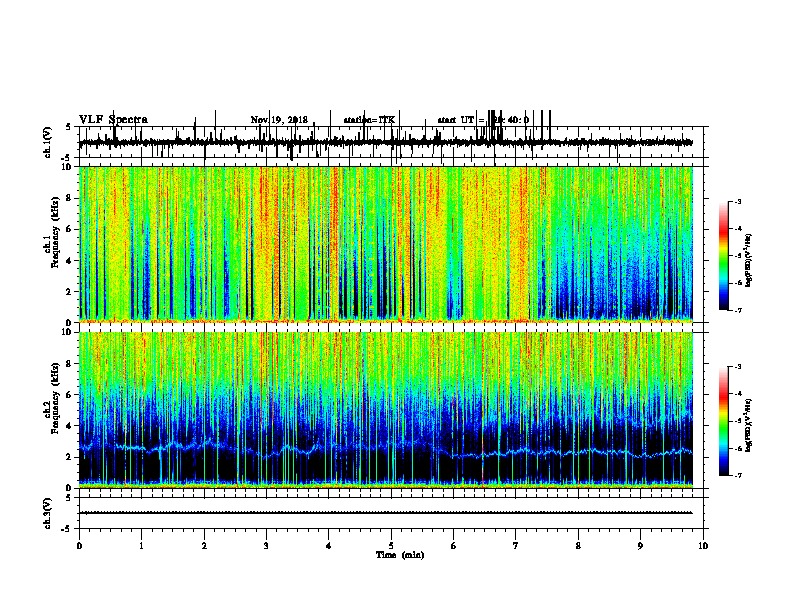Select the "start UT" header text

(x=457, y=120)
